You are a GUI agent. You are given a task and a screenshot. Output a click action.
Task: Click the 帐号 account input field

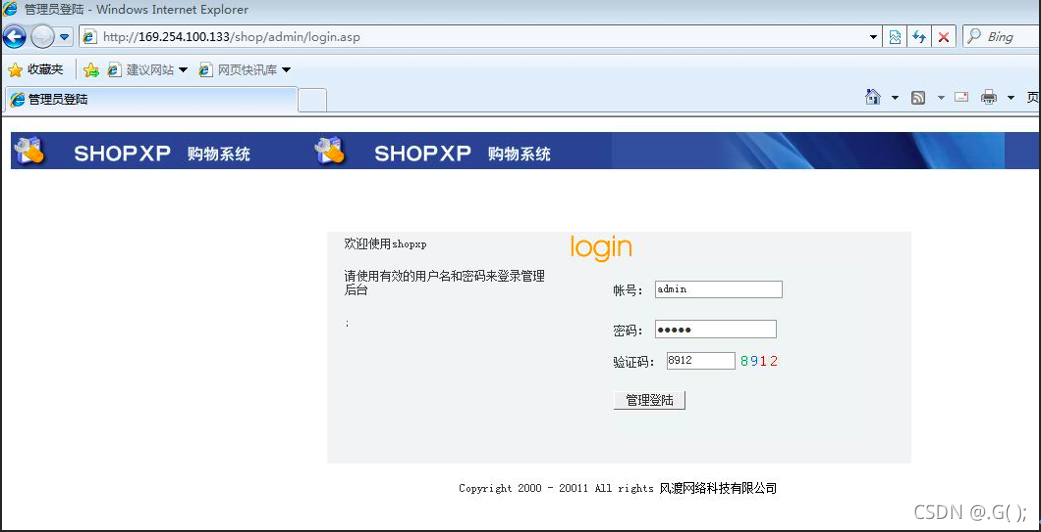point(718,290)
